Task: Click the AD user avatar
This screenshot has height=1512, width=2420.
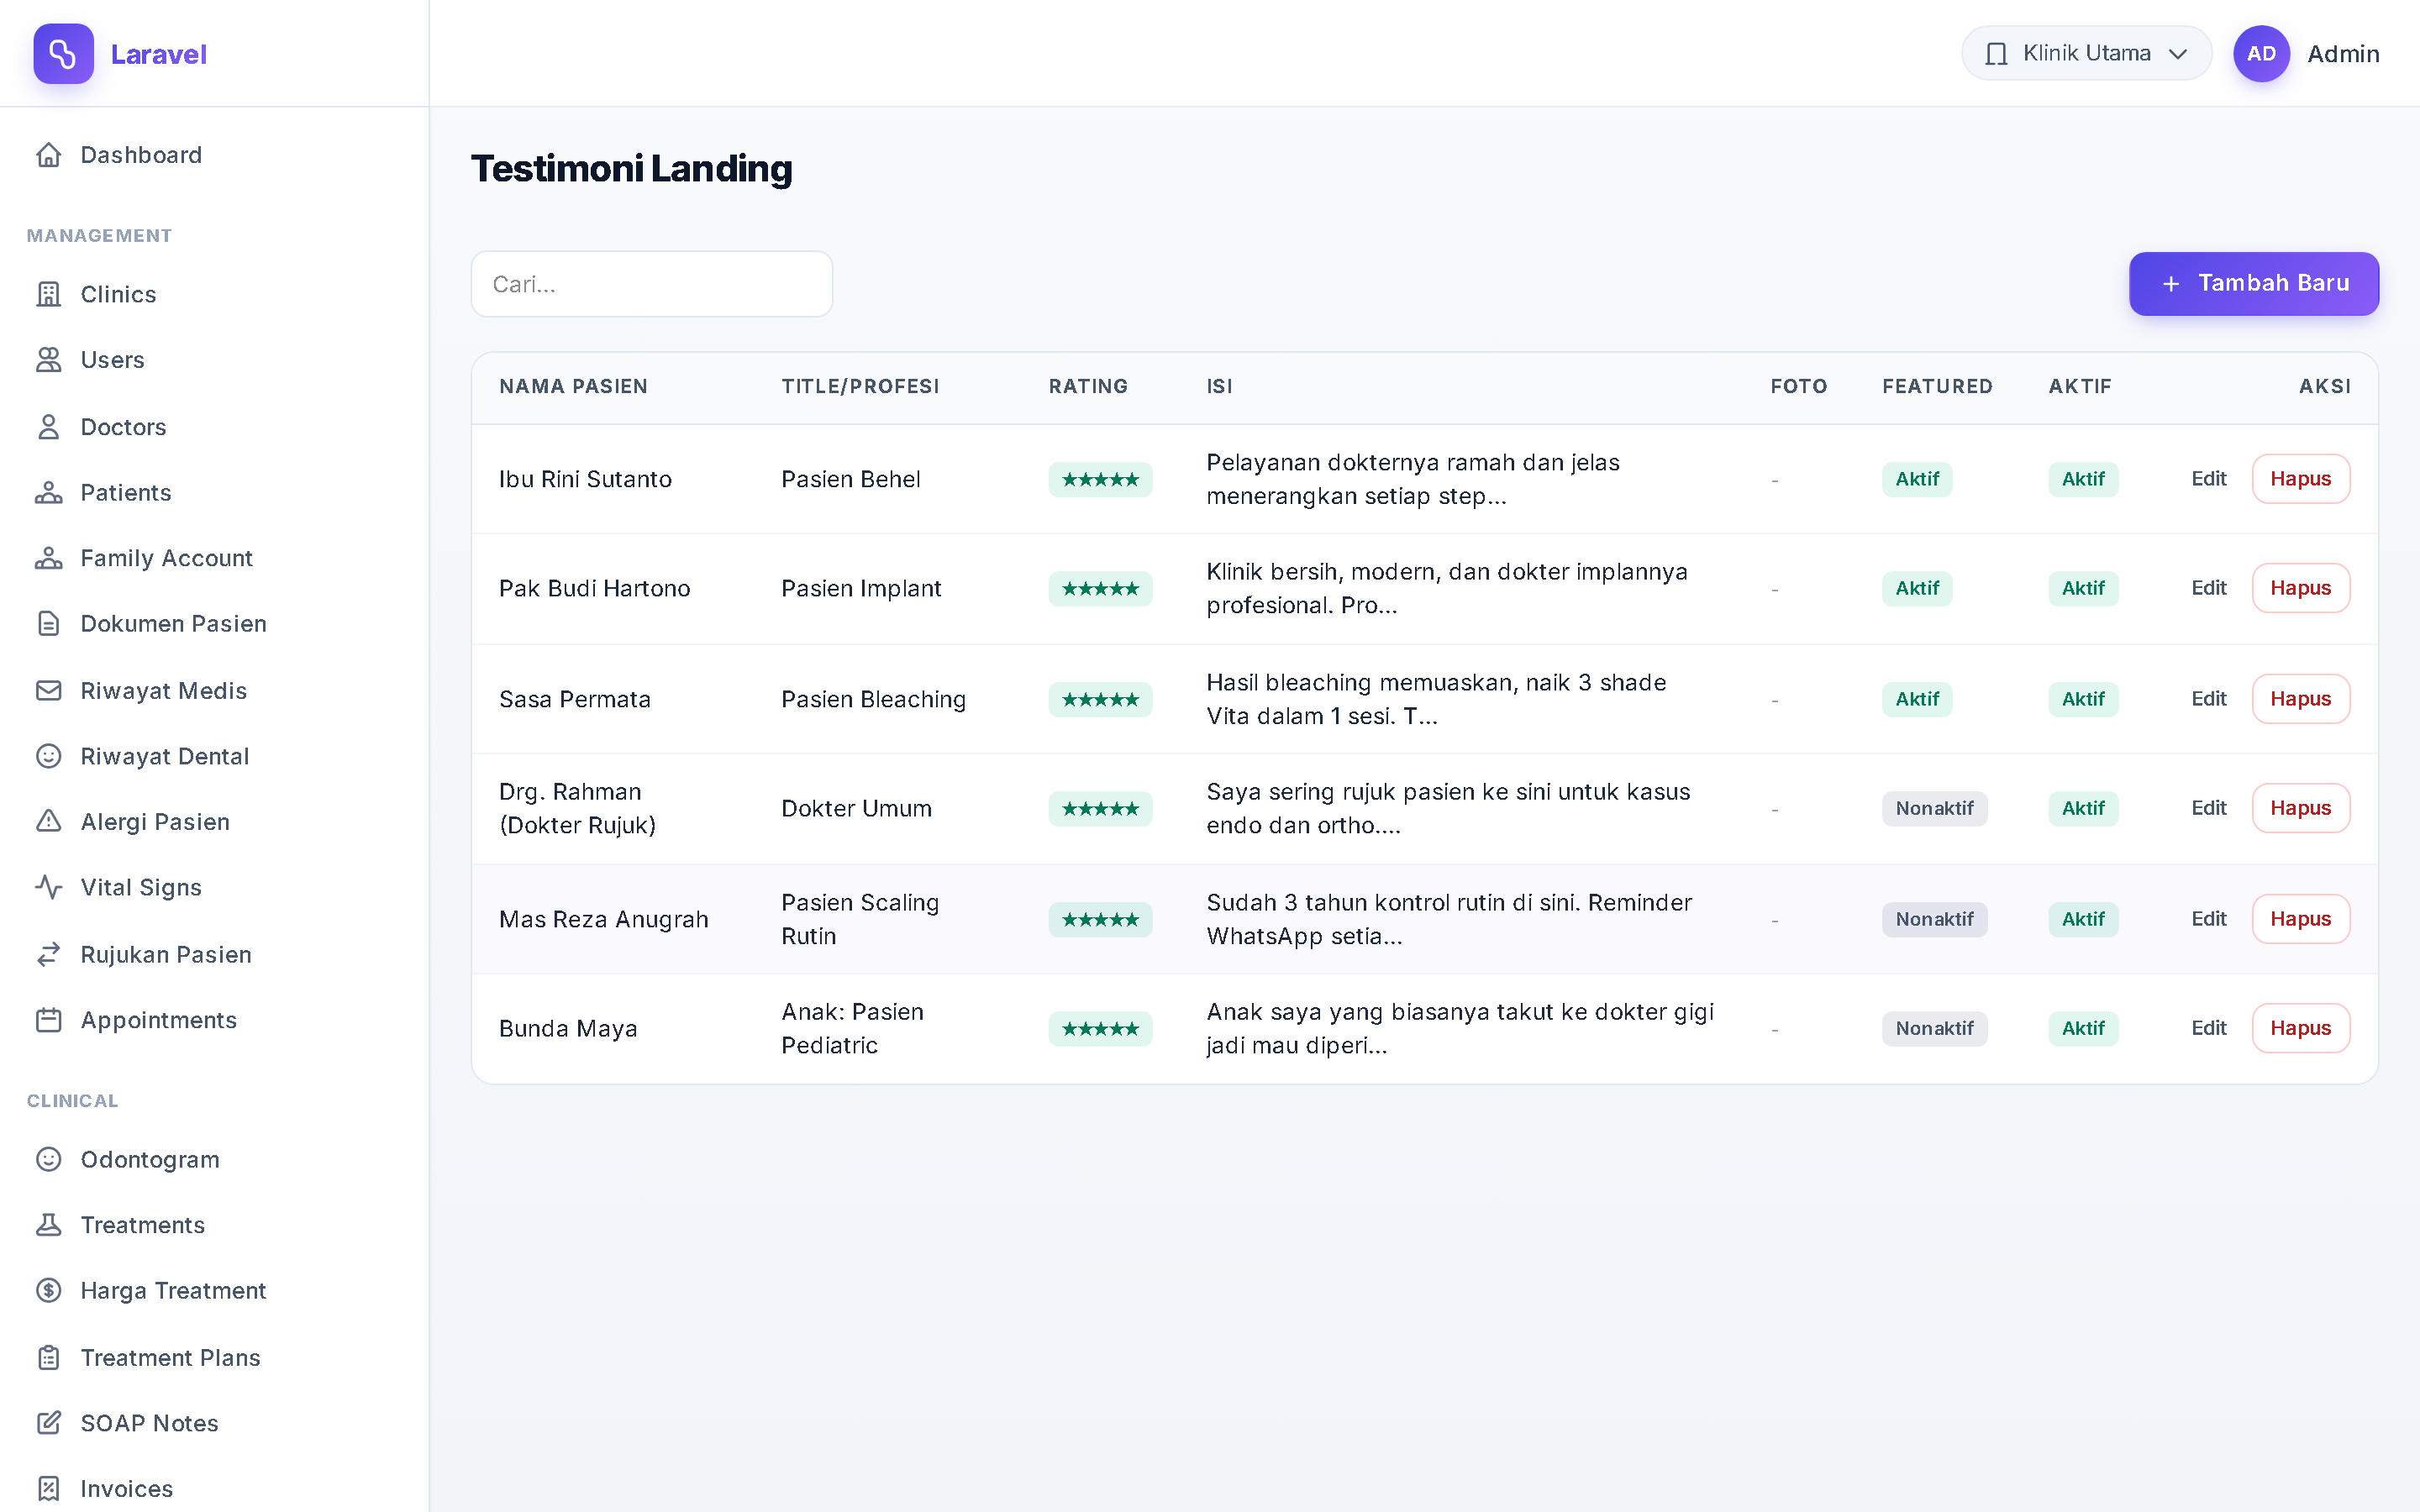Action: point(2261,54)
